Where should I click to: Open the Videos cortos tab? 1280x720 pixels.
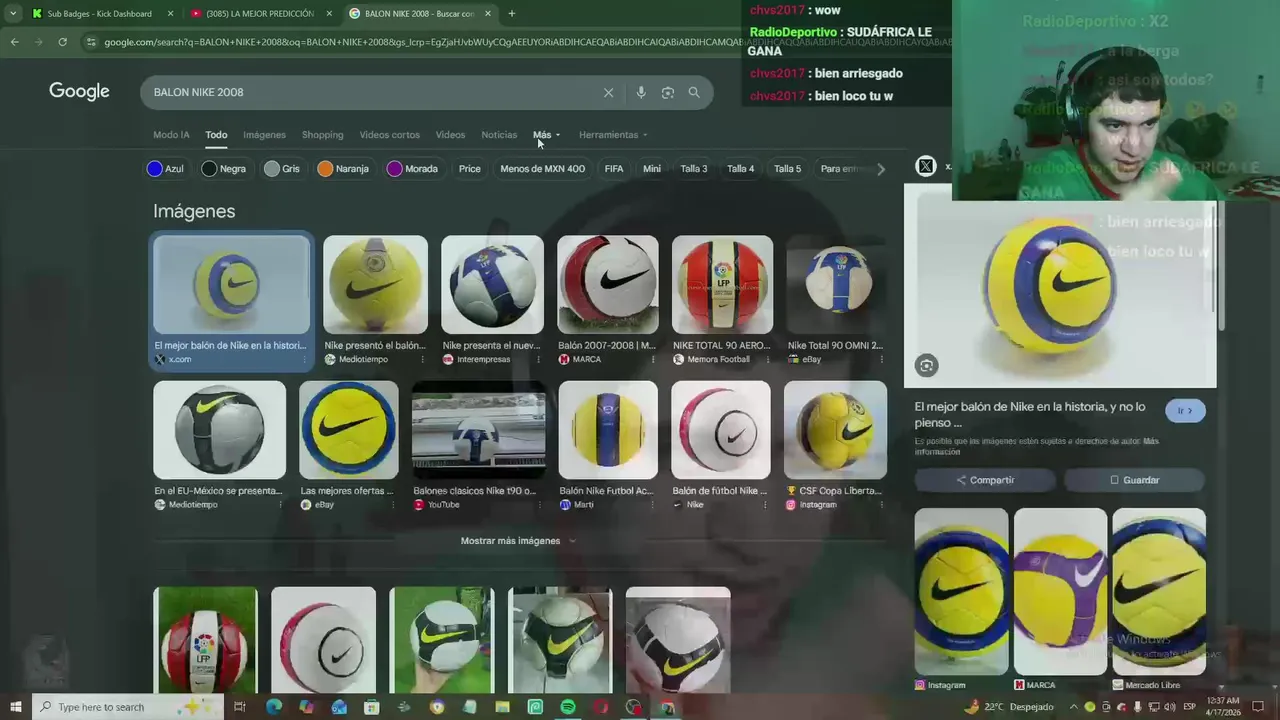pyautogui.click(x=389, y=135)
